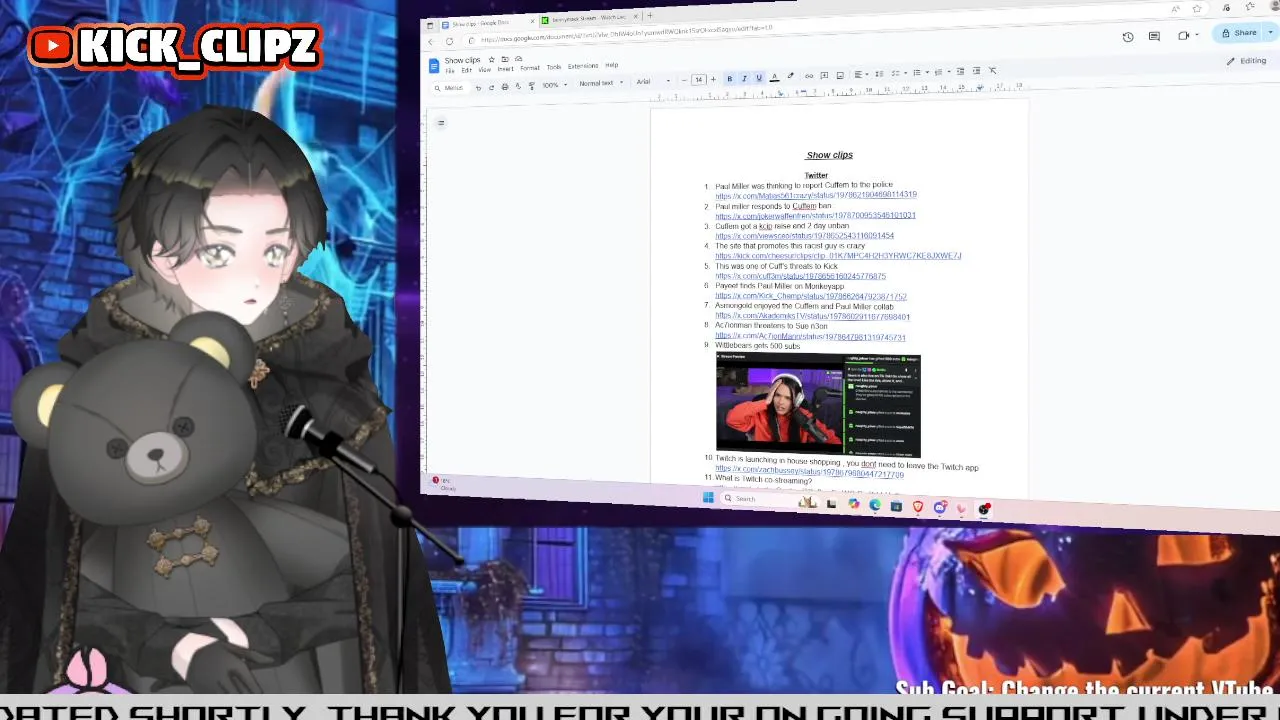Click the Print icon in Docs toolbar
This screenshot has width=1280, height=720.
pos(505,87)
